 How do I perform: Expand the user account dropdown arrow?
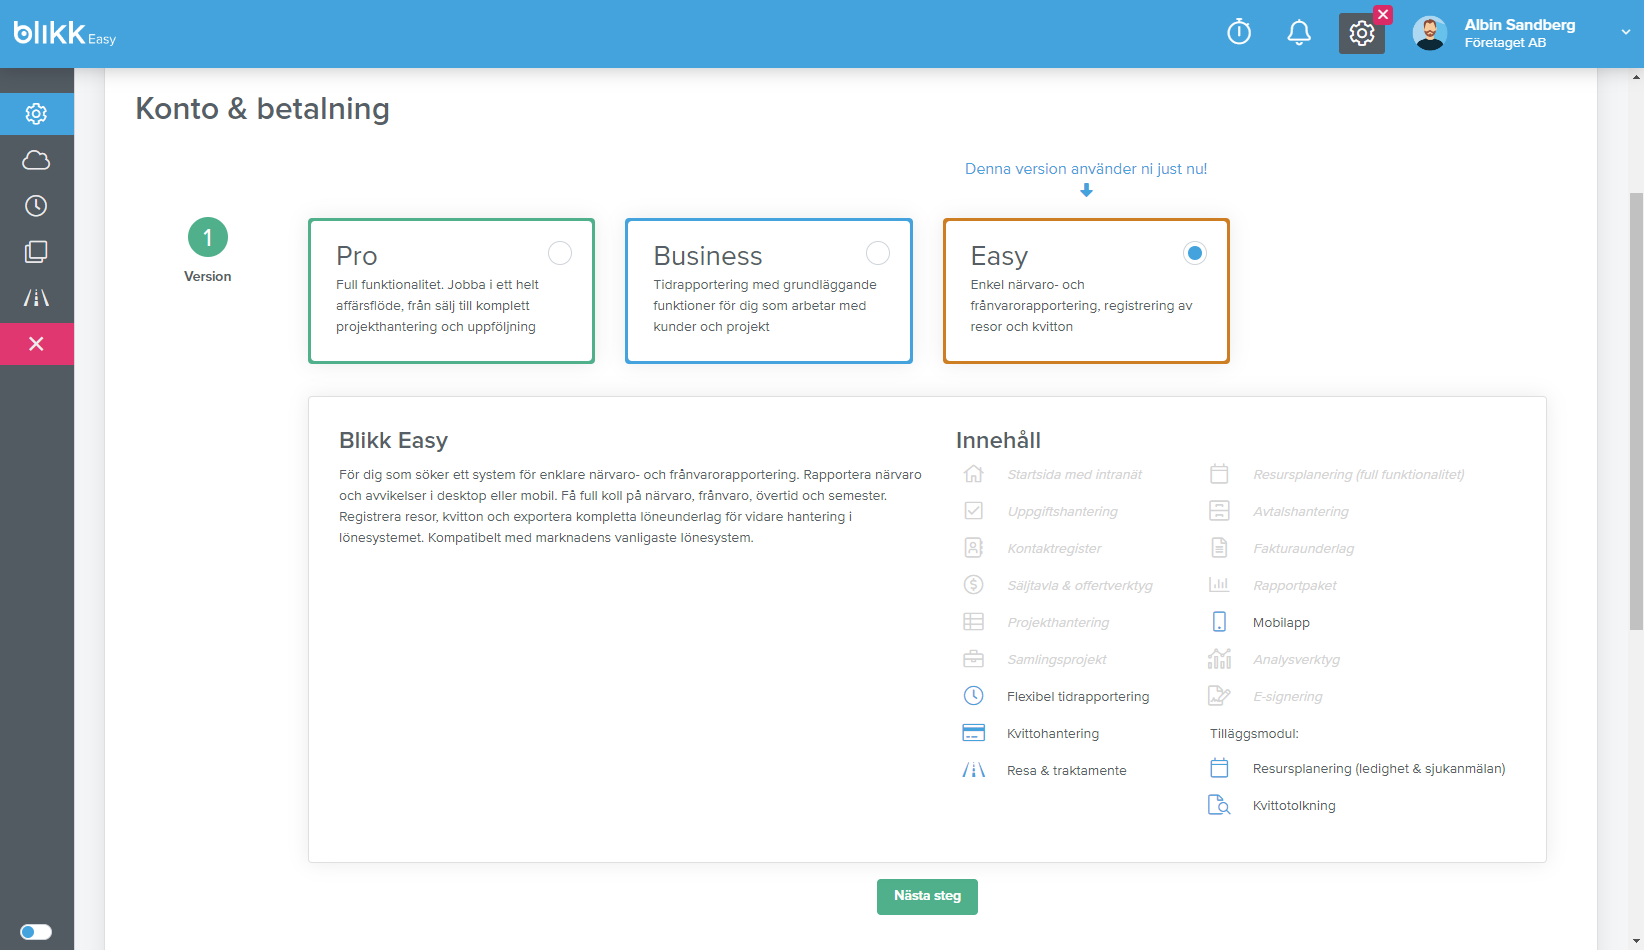(x=1626, y=32)
